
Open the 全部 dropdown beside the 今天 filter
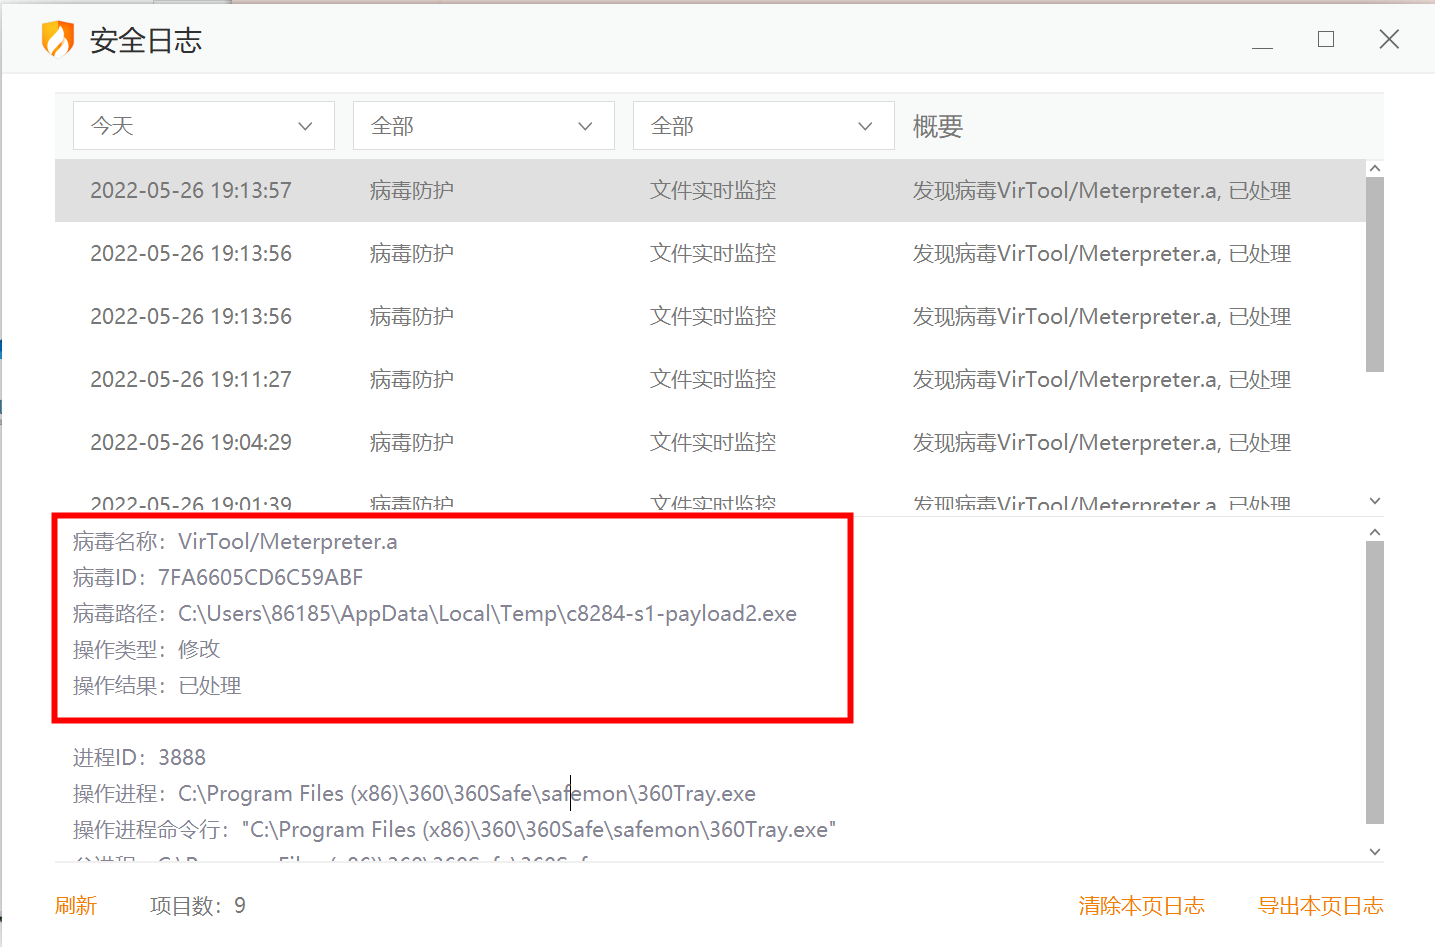(x=483, y=126)
